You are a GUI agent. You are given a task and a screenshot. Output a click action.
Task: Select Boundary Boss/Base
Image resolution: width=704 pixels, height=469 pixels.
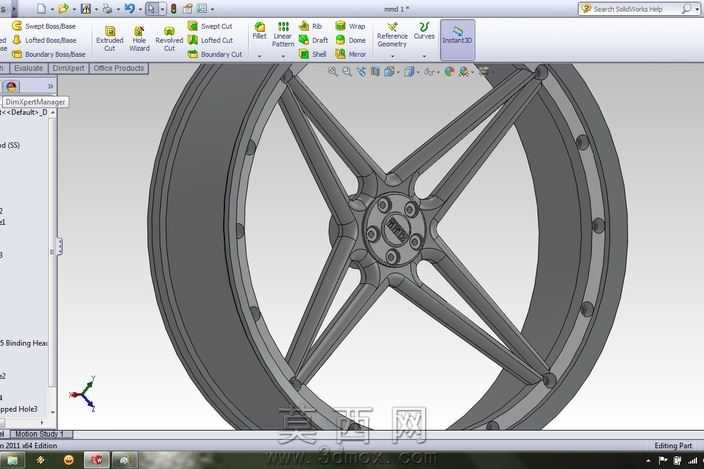(48, 54)
